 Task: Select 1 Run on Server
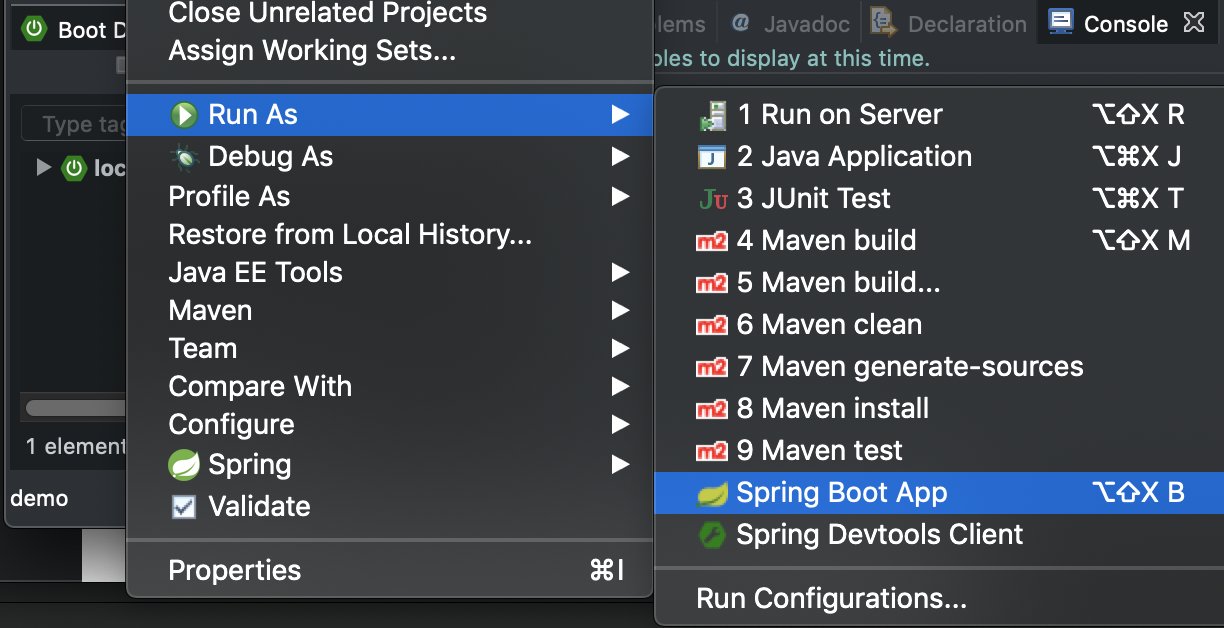coord(939,115)
